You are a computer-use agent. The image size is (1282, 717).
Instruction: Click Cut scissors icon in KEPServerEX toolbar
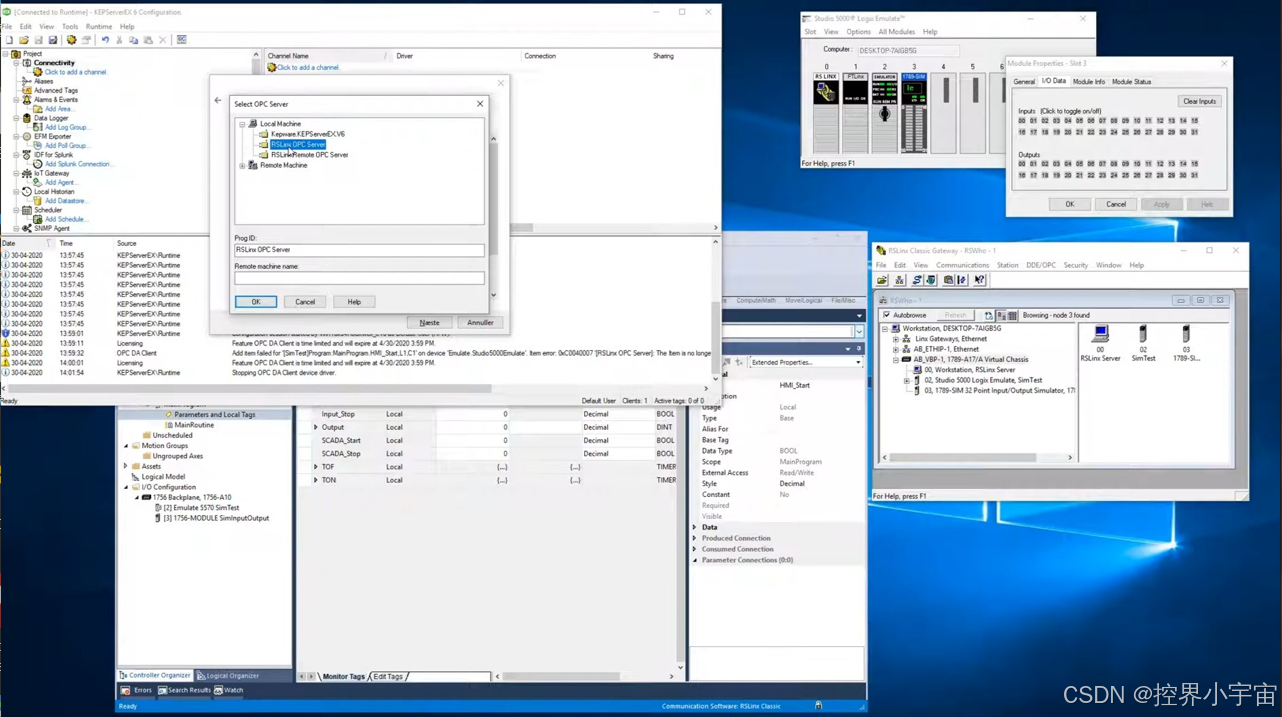pyautogui.click(x=119, y=40)
